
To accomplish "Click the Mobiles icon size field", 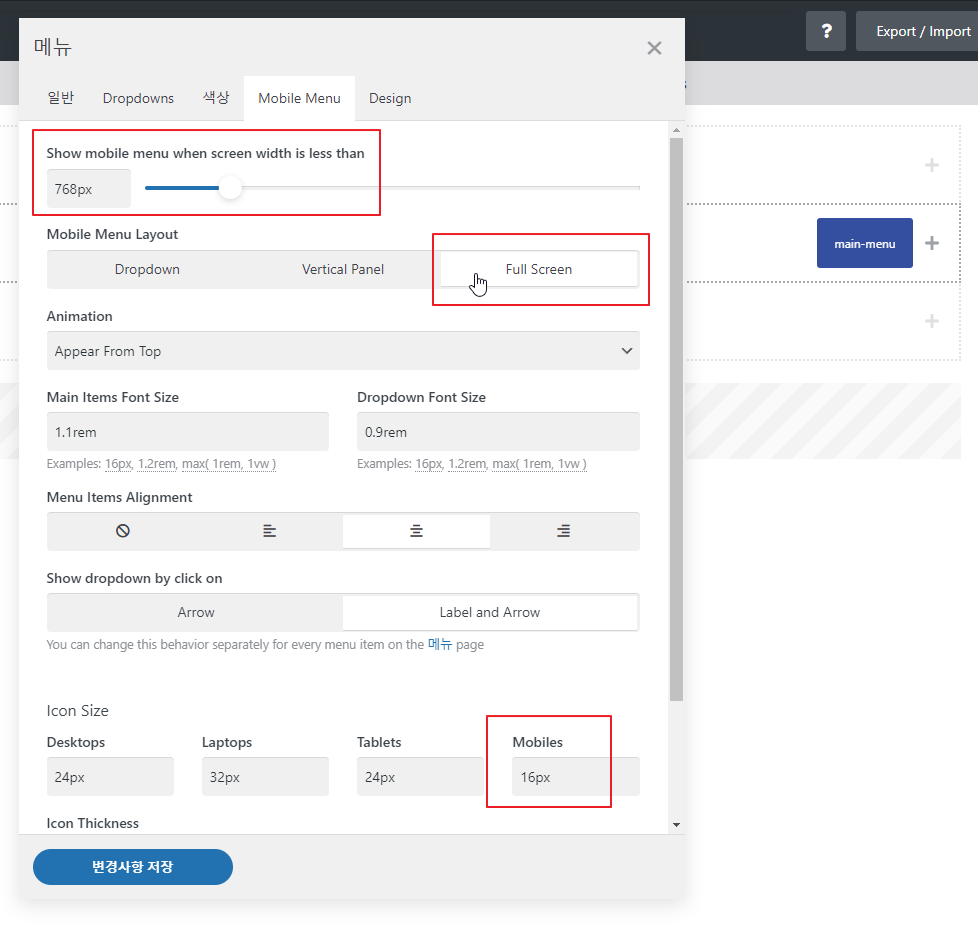I will click(576, 777).
